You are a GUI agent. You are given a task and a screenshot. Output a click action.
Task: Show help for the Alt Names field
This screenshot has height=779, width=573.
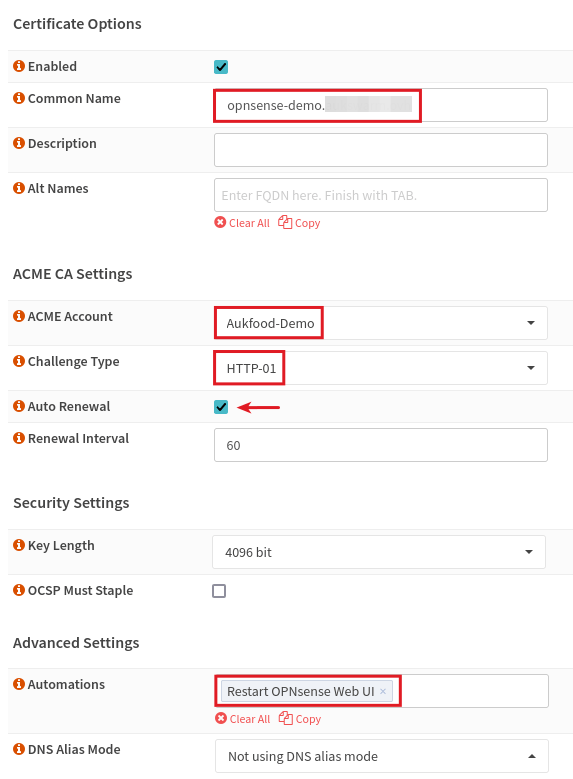[19, 188]
